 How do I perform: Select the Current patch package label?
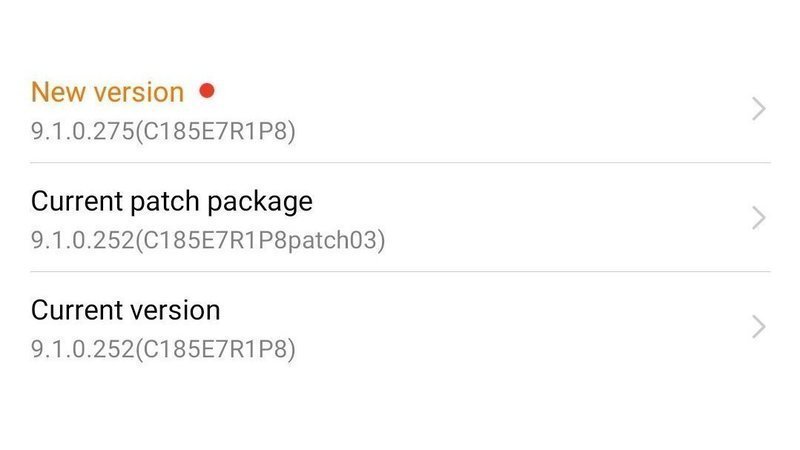[171, 201]
